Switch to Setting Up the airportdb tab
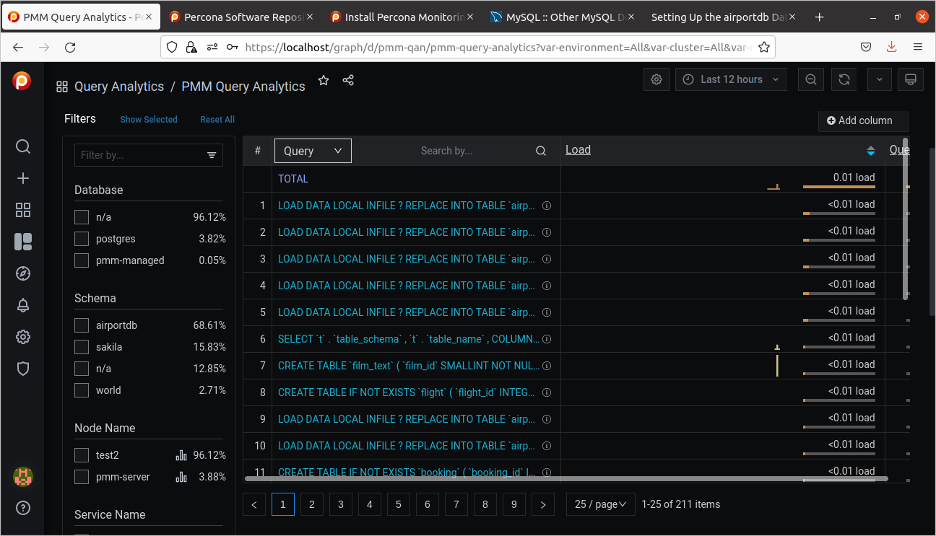Image resolution: width=936 pixels, height=536 pixels. pyautogui.click(x=723, y=17)
